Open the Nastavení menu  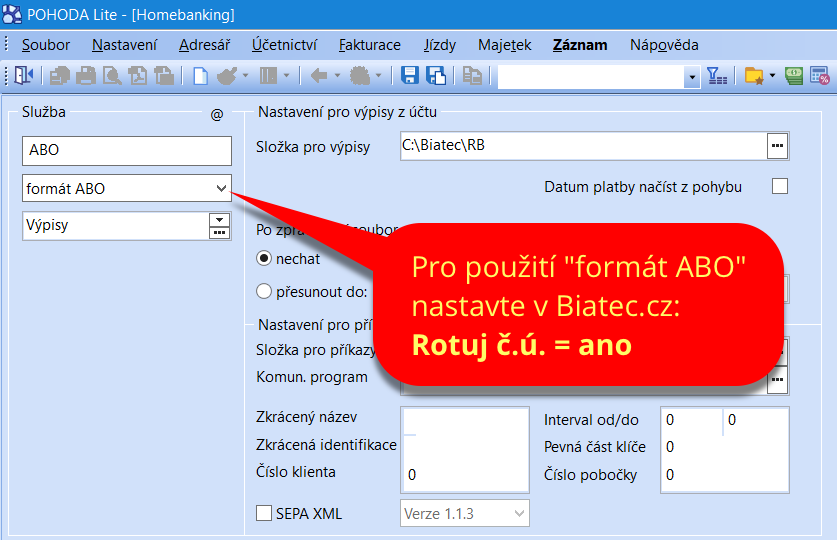point(124,45)
